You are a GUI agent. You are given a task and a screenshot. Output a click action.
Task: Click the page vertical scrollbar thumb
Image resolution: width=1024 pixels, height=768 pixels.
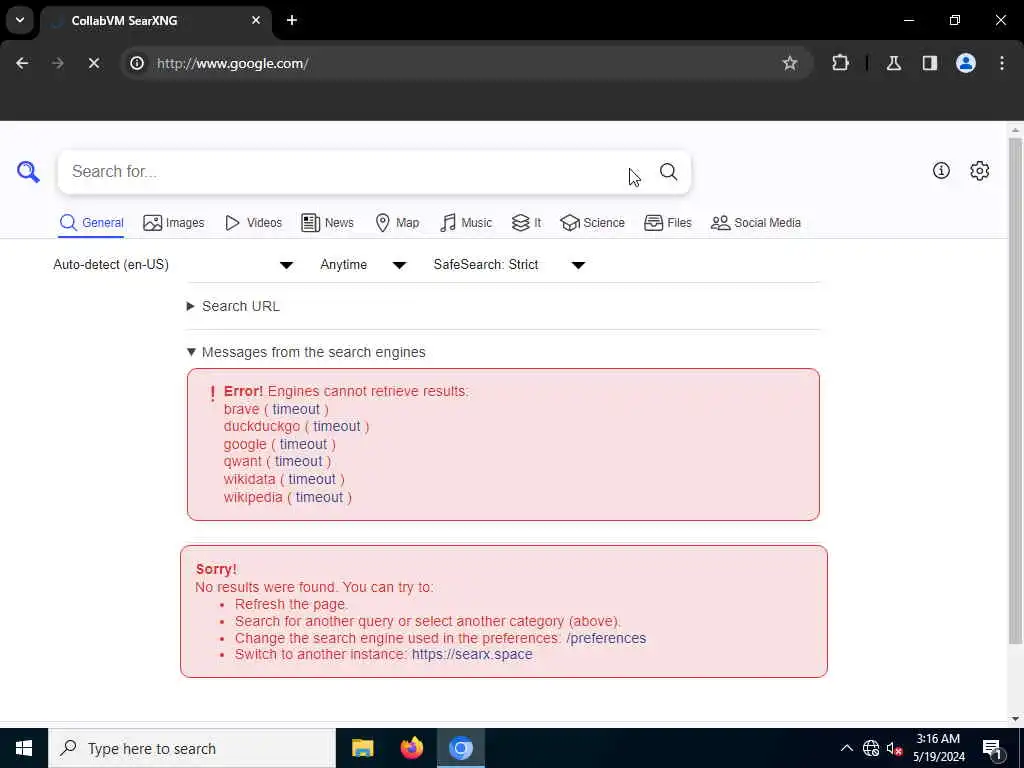pyautogui.click(x=1015, y=391)
